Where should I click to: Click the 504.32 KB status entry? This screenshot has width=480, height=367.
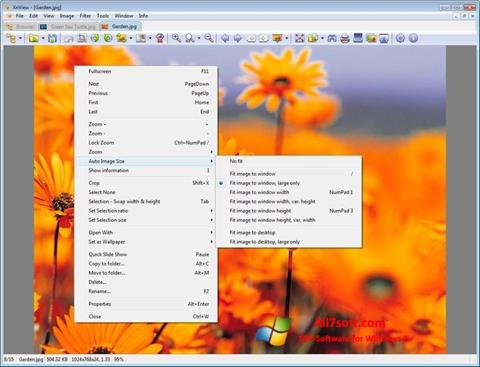[57, 359]
